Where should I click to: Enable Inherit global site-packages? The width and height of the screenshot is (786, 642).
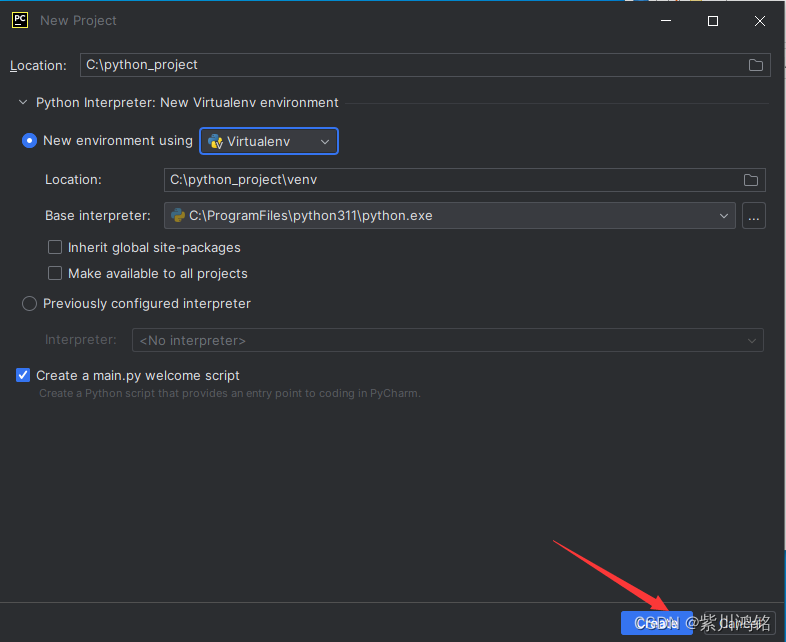pyautogui.click(x=55, y=248)
